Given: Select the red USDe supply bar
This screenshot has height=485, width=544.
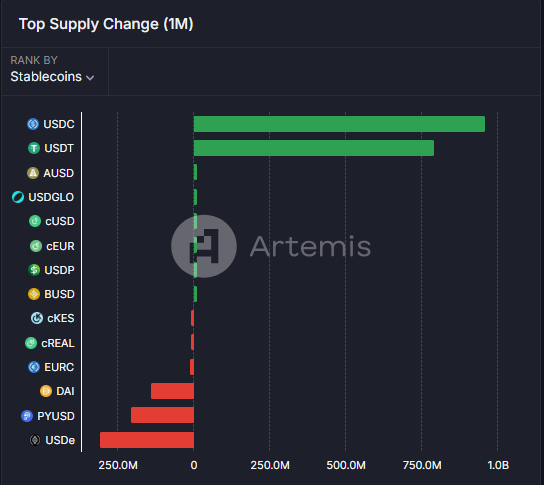Looking at the screenshot, I should pyautogui.click(x=147, y=440).
